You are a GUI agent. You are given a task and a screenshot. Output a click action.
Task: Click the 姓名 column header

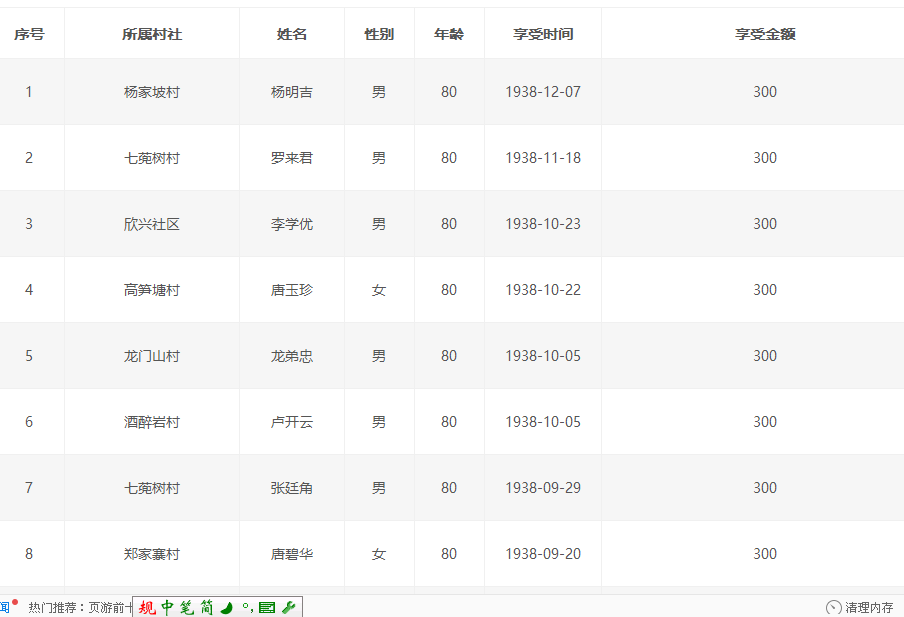tap(292, 34)
